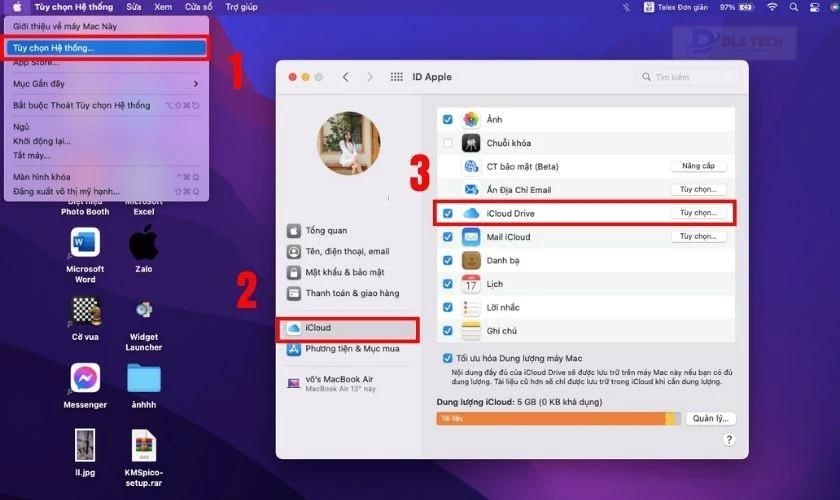Click the CT bảo mật (Beta) globe icon
Image resolution: width=840 pixels, height=500 pixels.
(x=471, y=167)
